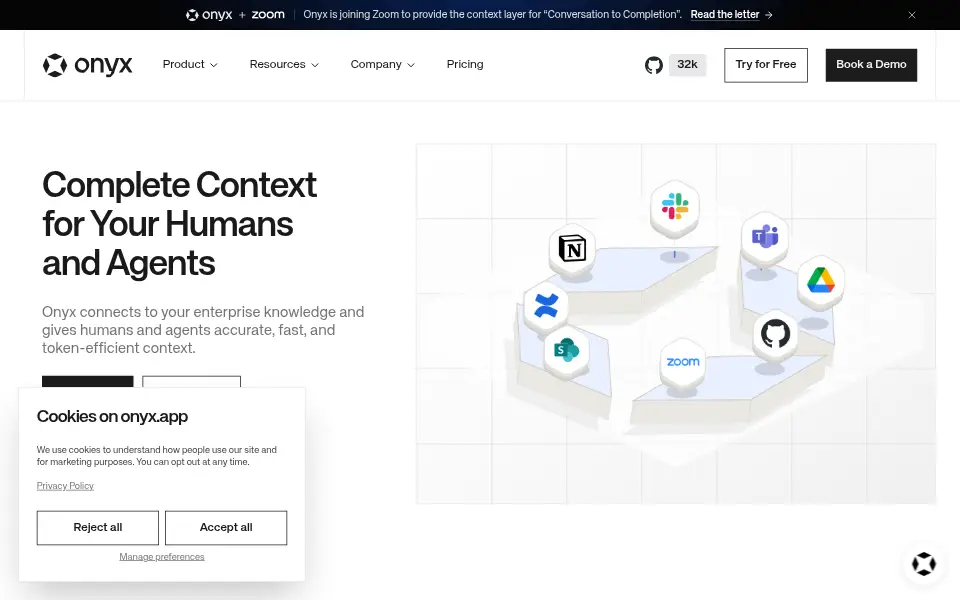Click the Onyx + Zoom banner logo
Image resolution: width=960 pixels, height=600 pixels.
coord(235,15)
